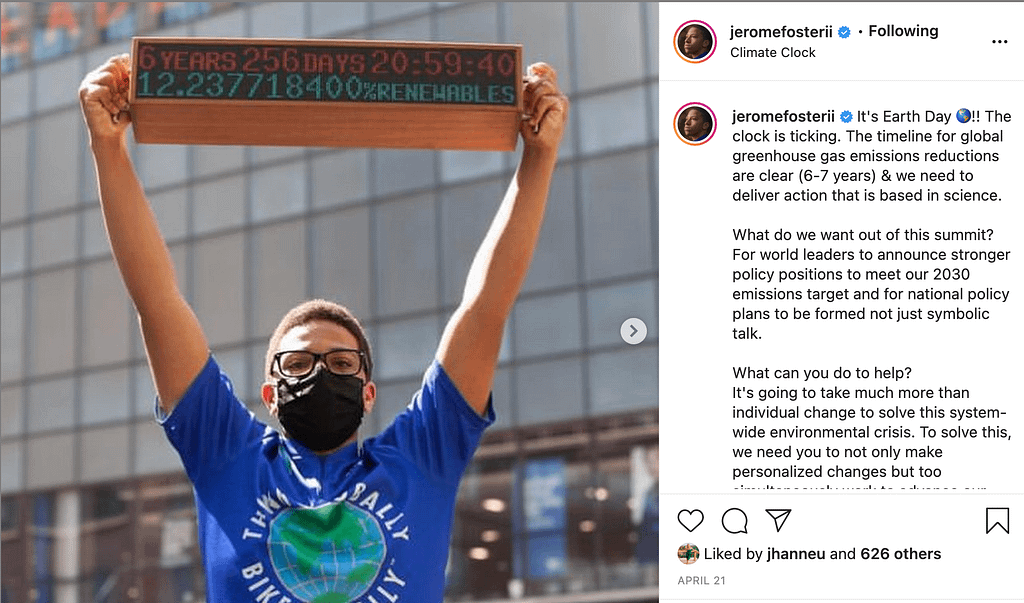Click jeromefosterii username in the caption
This screenshot has height=603, width=1024.
783,116
